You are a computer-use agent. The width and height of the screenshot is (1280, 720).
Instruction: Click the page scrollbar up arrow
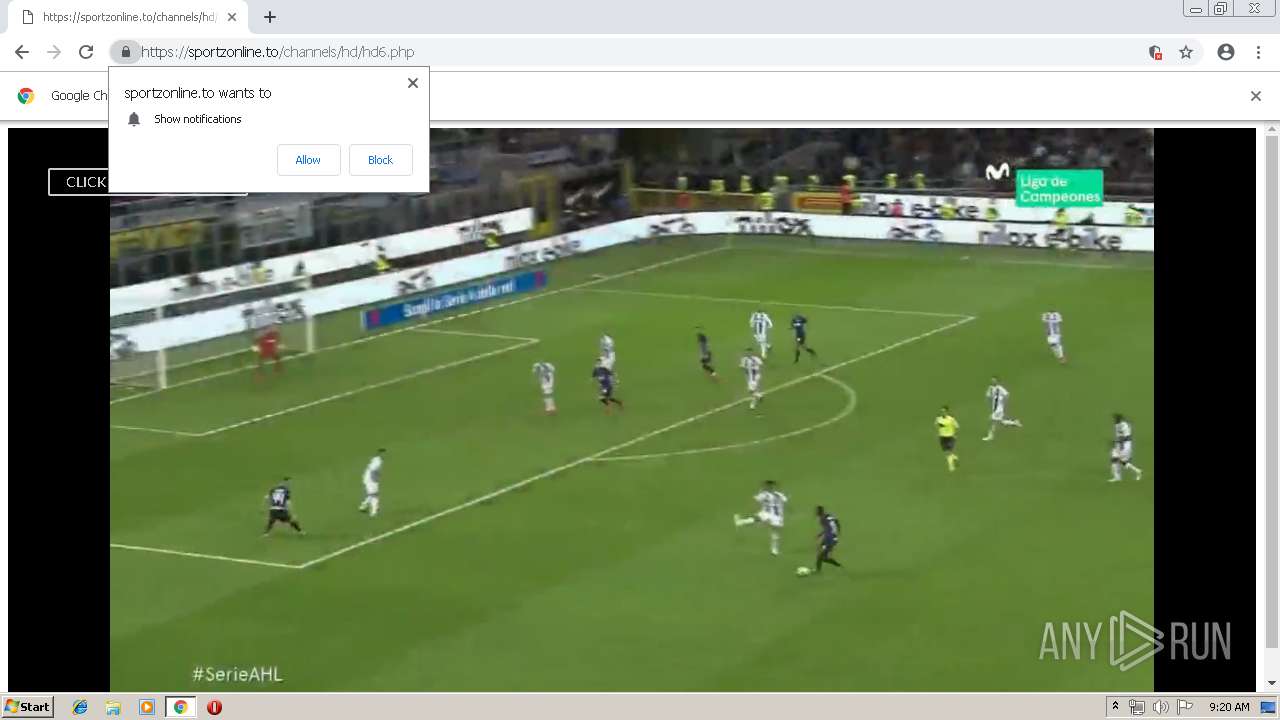1272,130
